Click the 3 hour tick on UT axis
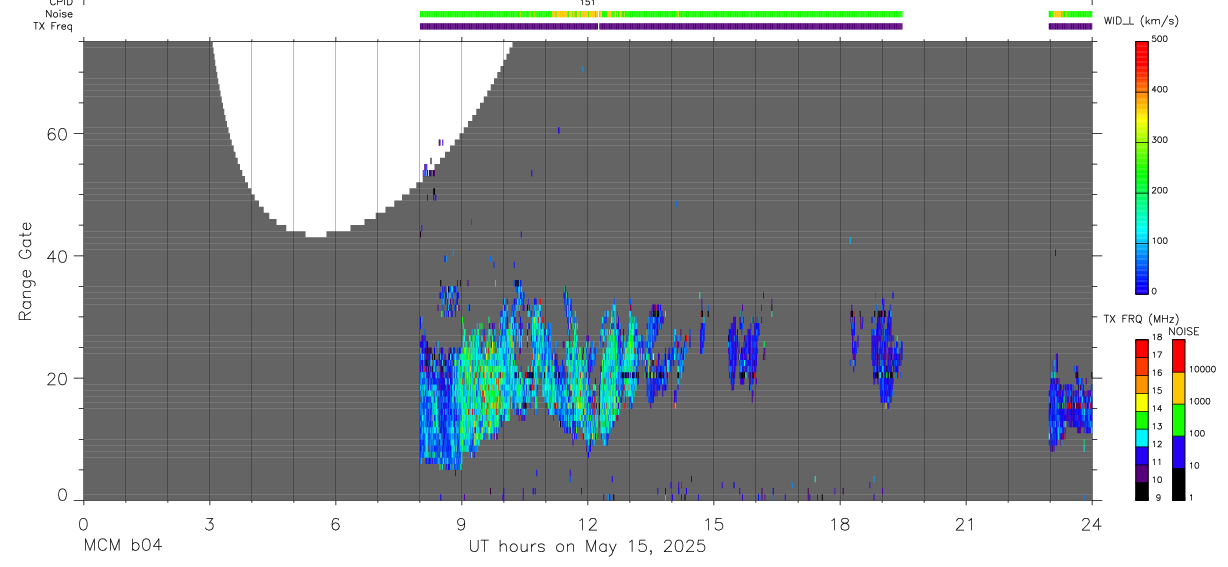Image resolution: width=1228 pixels, height=567 pixels. click(209, 523)
